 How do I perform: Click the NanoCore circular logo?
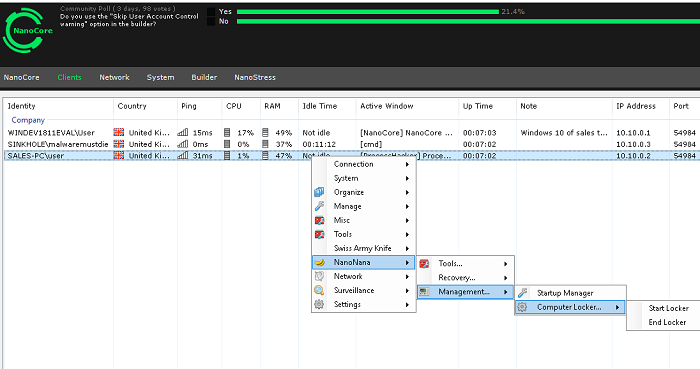[x=28, y=30]
